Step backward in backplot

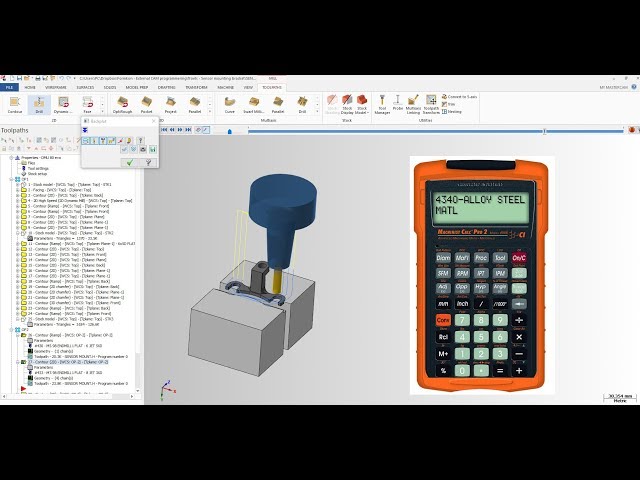172,130
